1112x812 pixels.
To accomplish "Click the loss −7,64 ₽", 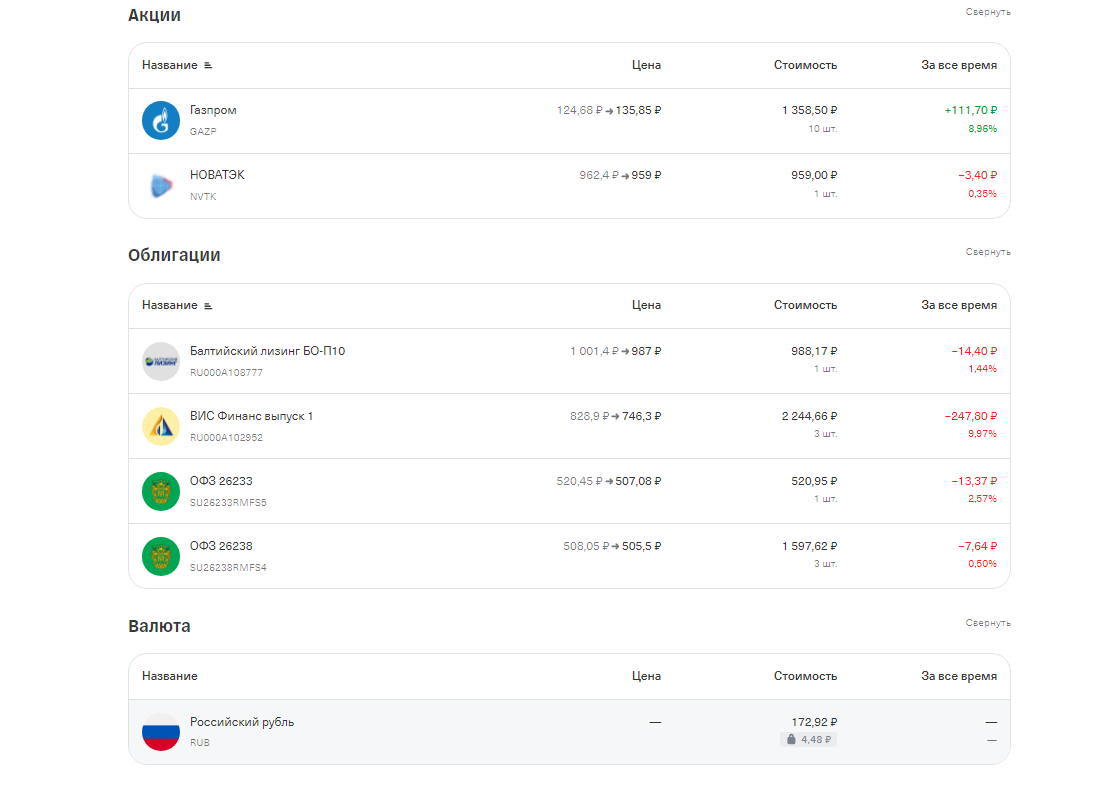I will tap(977, 546).
